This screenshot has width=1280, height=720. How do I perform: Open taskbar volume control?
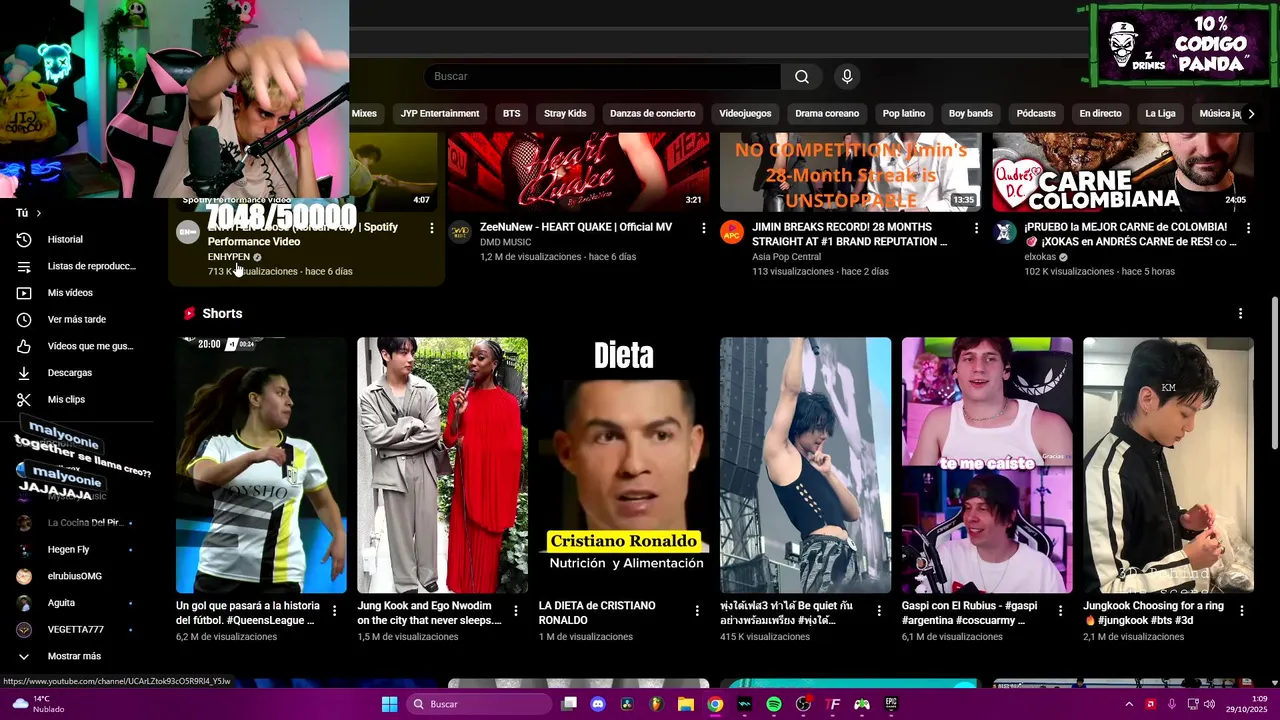coord(1208,705)
